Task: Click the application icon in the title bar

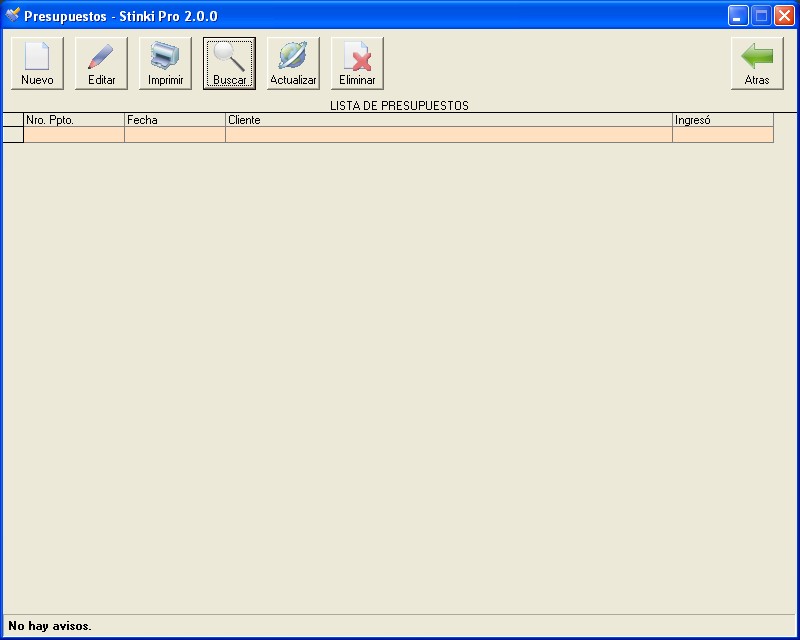Action: [12, 15]
